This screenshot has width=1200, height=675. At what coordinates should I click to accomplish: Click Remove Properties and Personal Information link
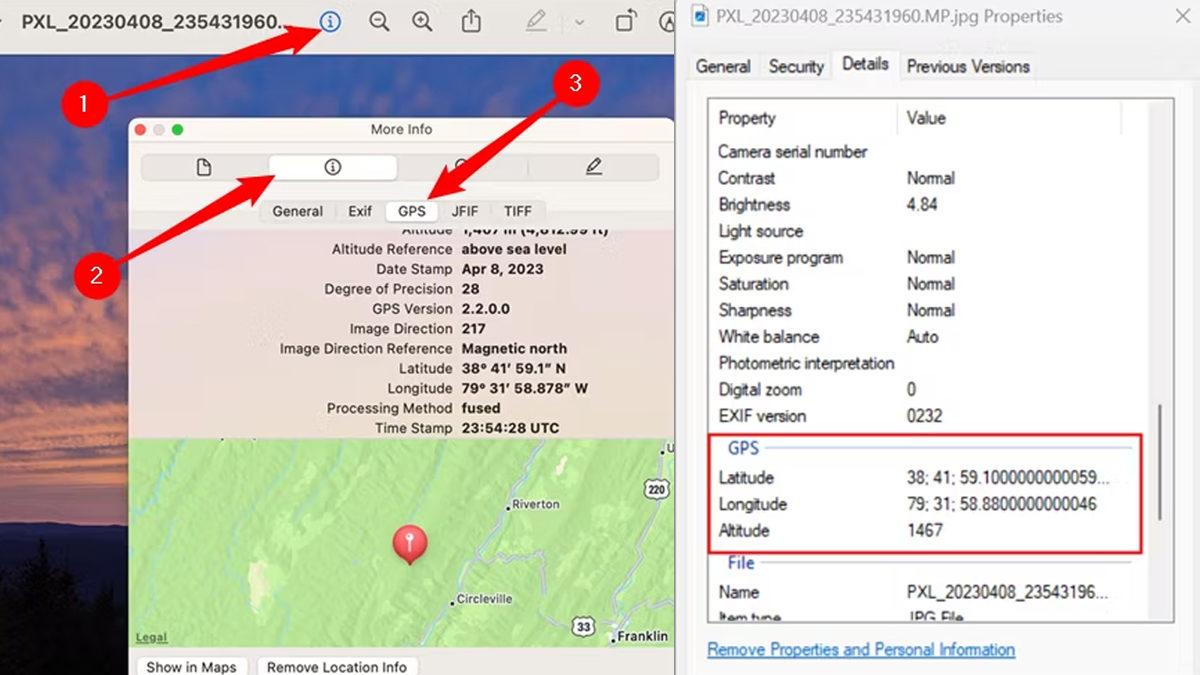pyautogui.click(x=861, y=649)
